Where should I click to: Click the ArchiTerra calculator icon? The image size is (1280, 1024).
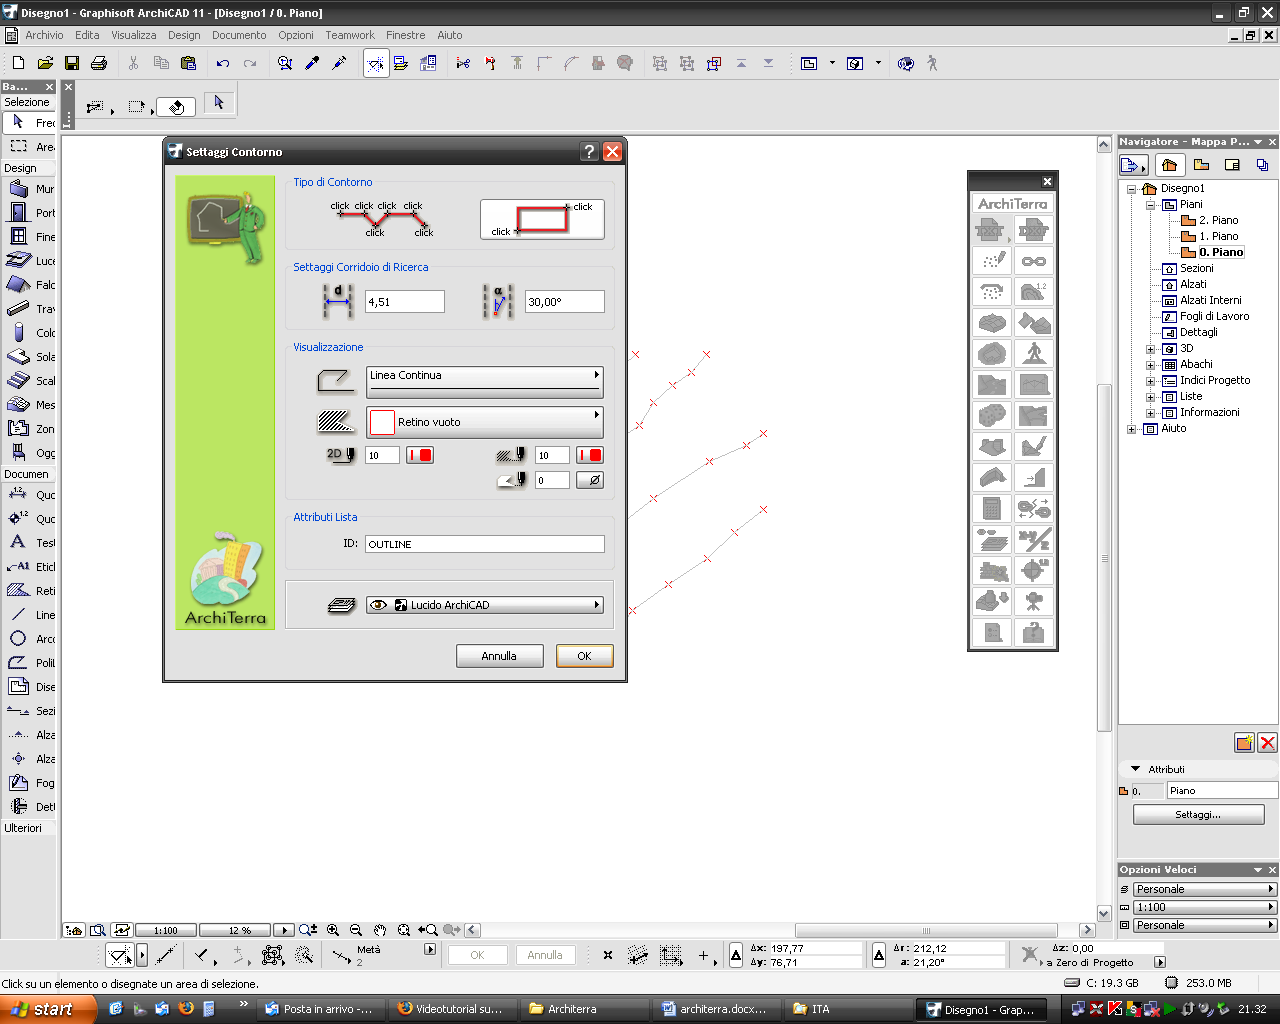[992, 509]
